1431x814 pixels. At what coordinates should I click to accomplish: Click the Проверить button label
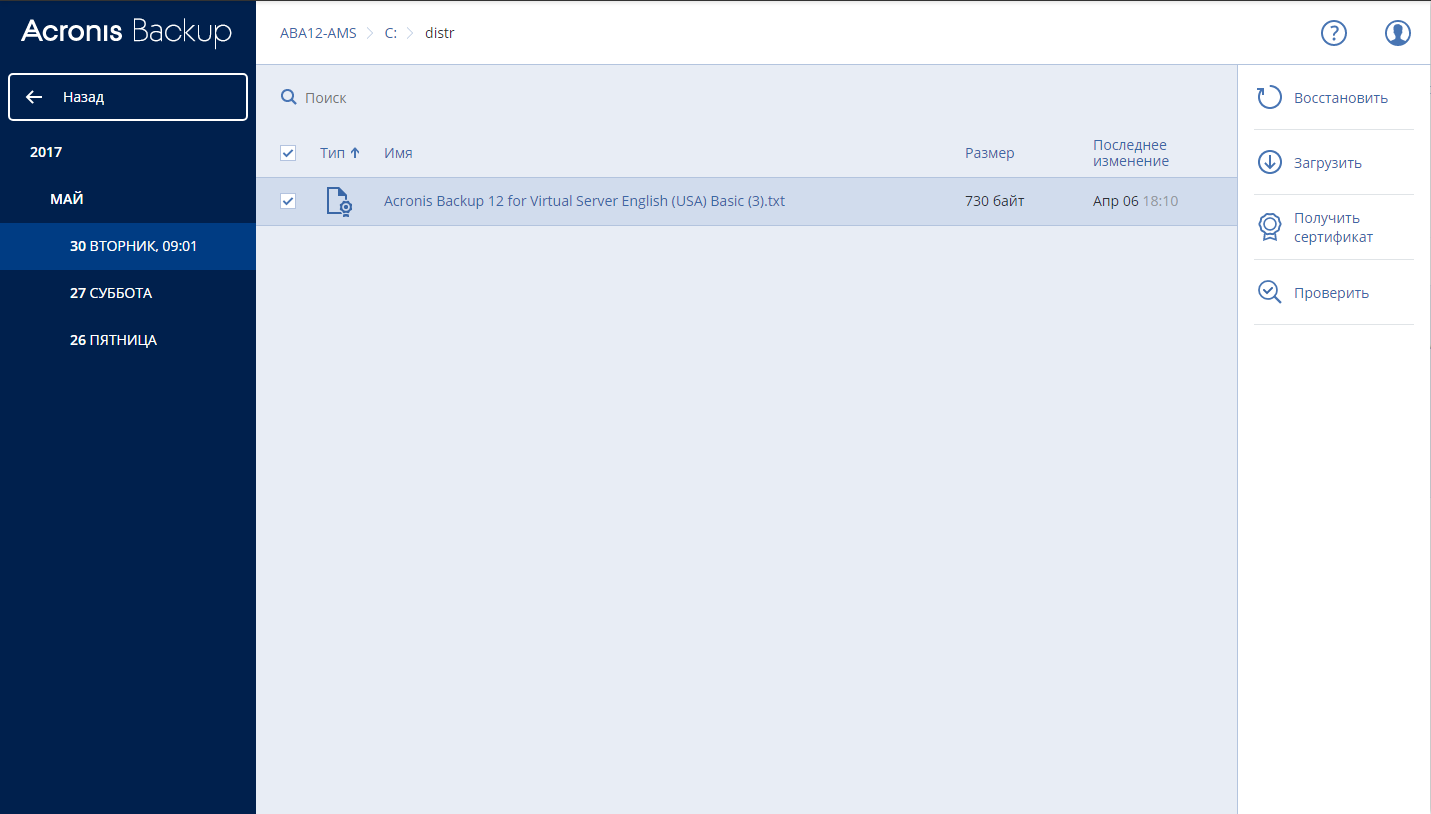pyautogui.click(x=1331, y=293)
